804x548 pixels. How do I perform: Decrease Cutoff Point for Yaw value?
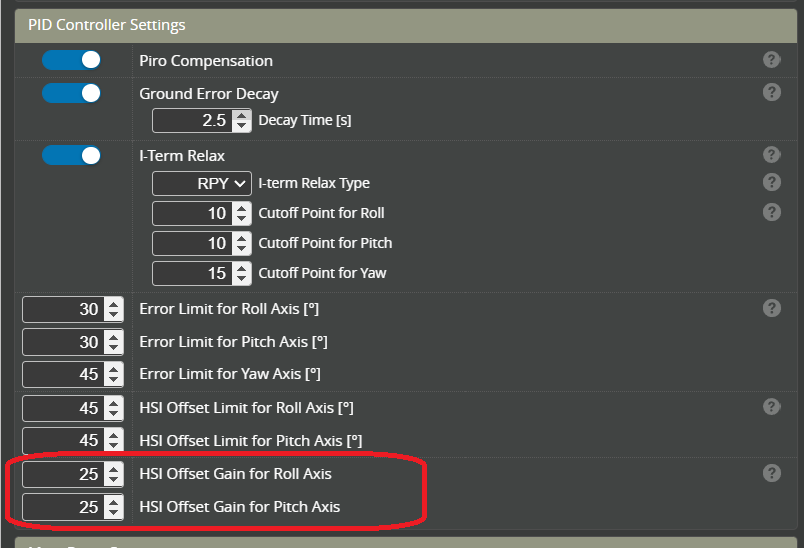[x=241, y=279]
